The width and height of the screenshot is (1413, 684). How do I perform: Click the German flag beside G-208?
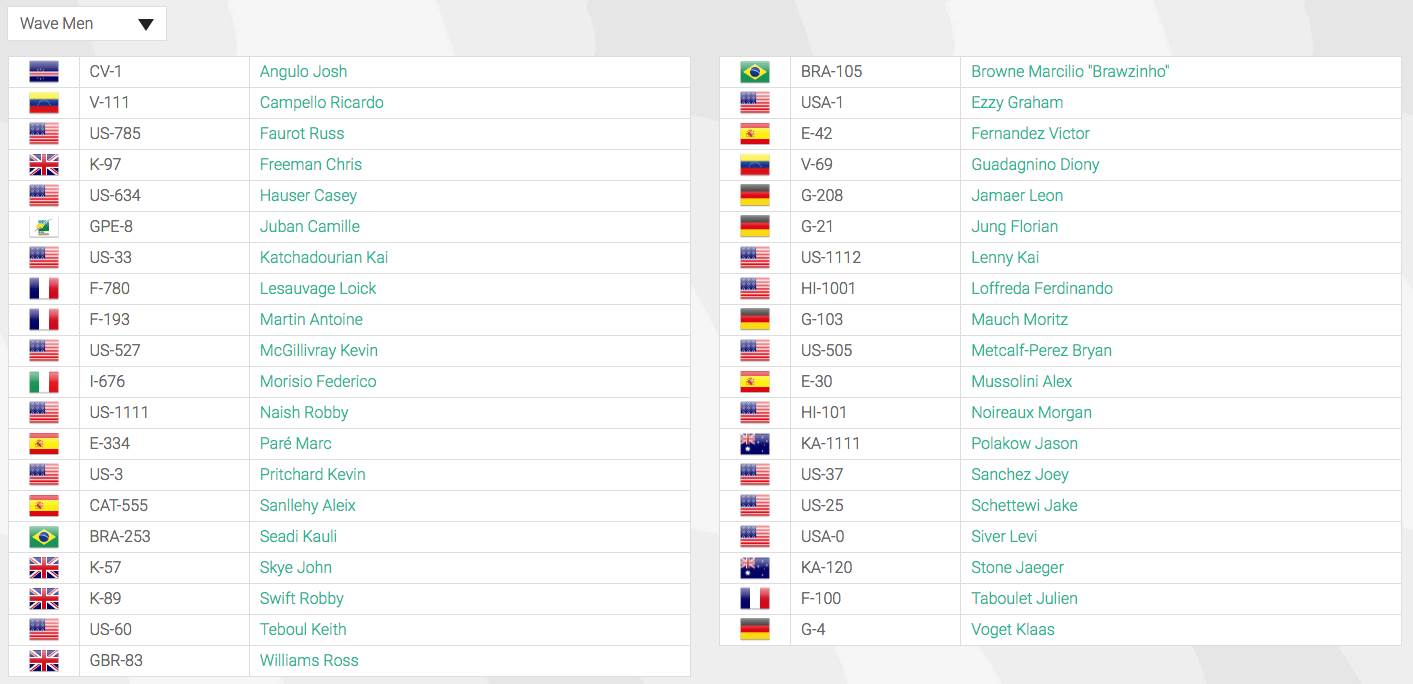[755, 196]
